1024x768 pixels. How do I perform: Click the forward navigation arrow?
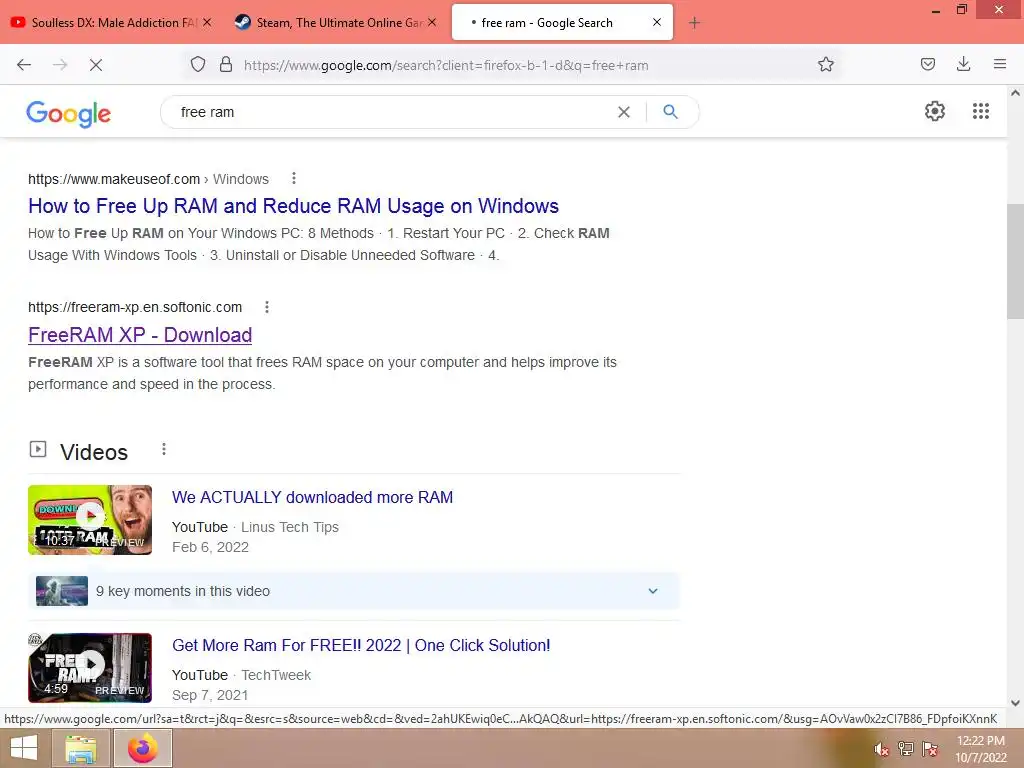[x=60, y=65]
